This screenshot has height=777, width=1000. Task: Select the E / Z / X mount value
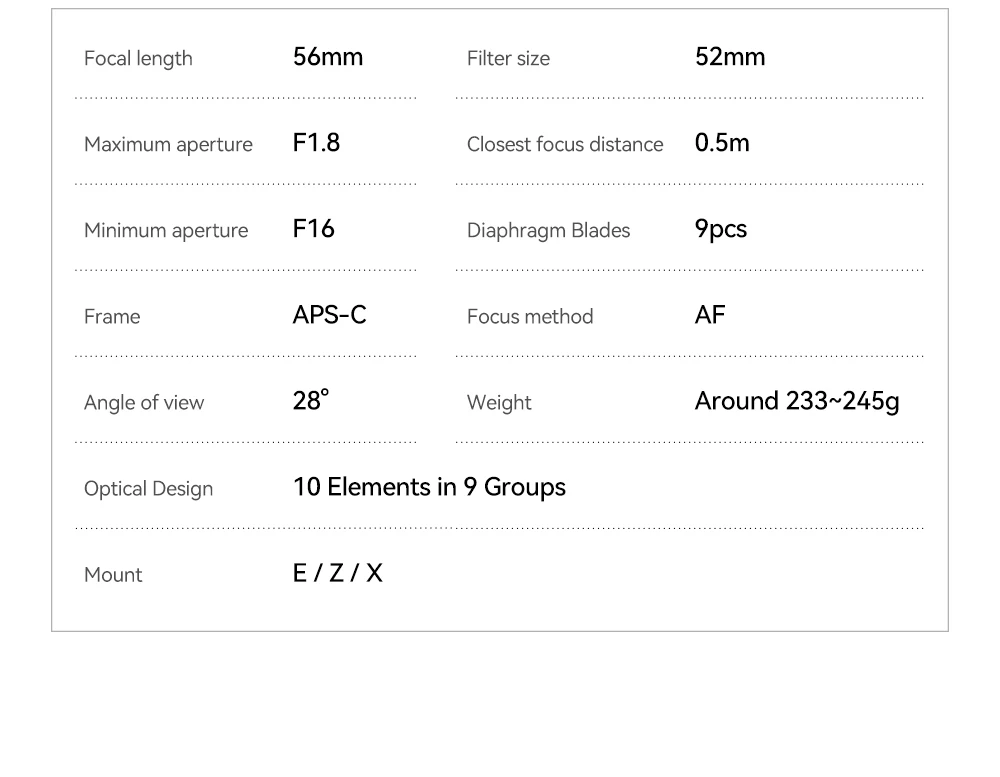[x=338, y=573]
